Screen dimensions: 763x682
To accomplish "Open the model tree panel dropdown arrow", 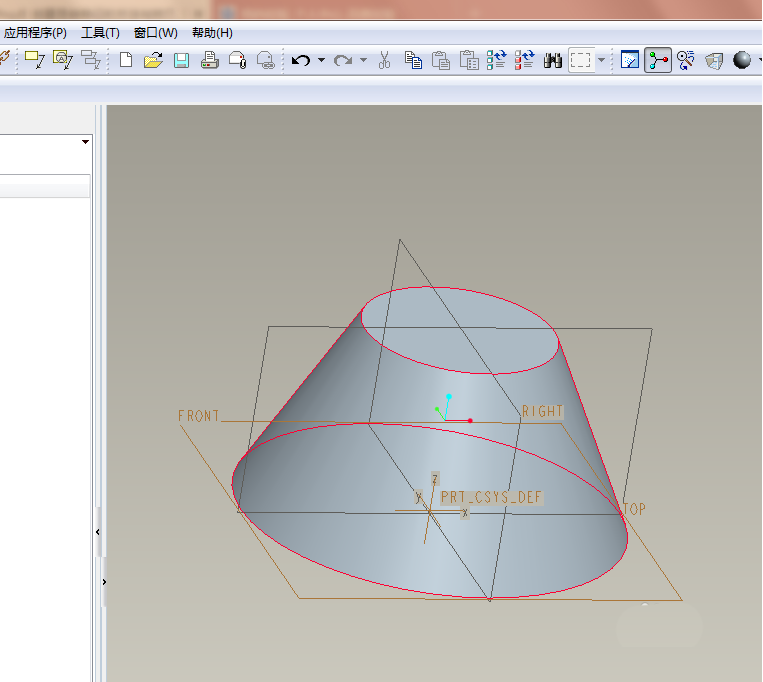I will (x=85, y=142).
